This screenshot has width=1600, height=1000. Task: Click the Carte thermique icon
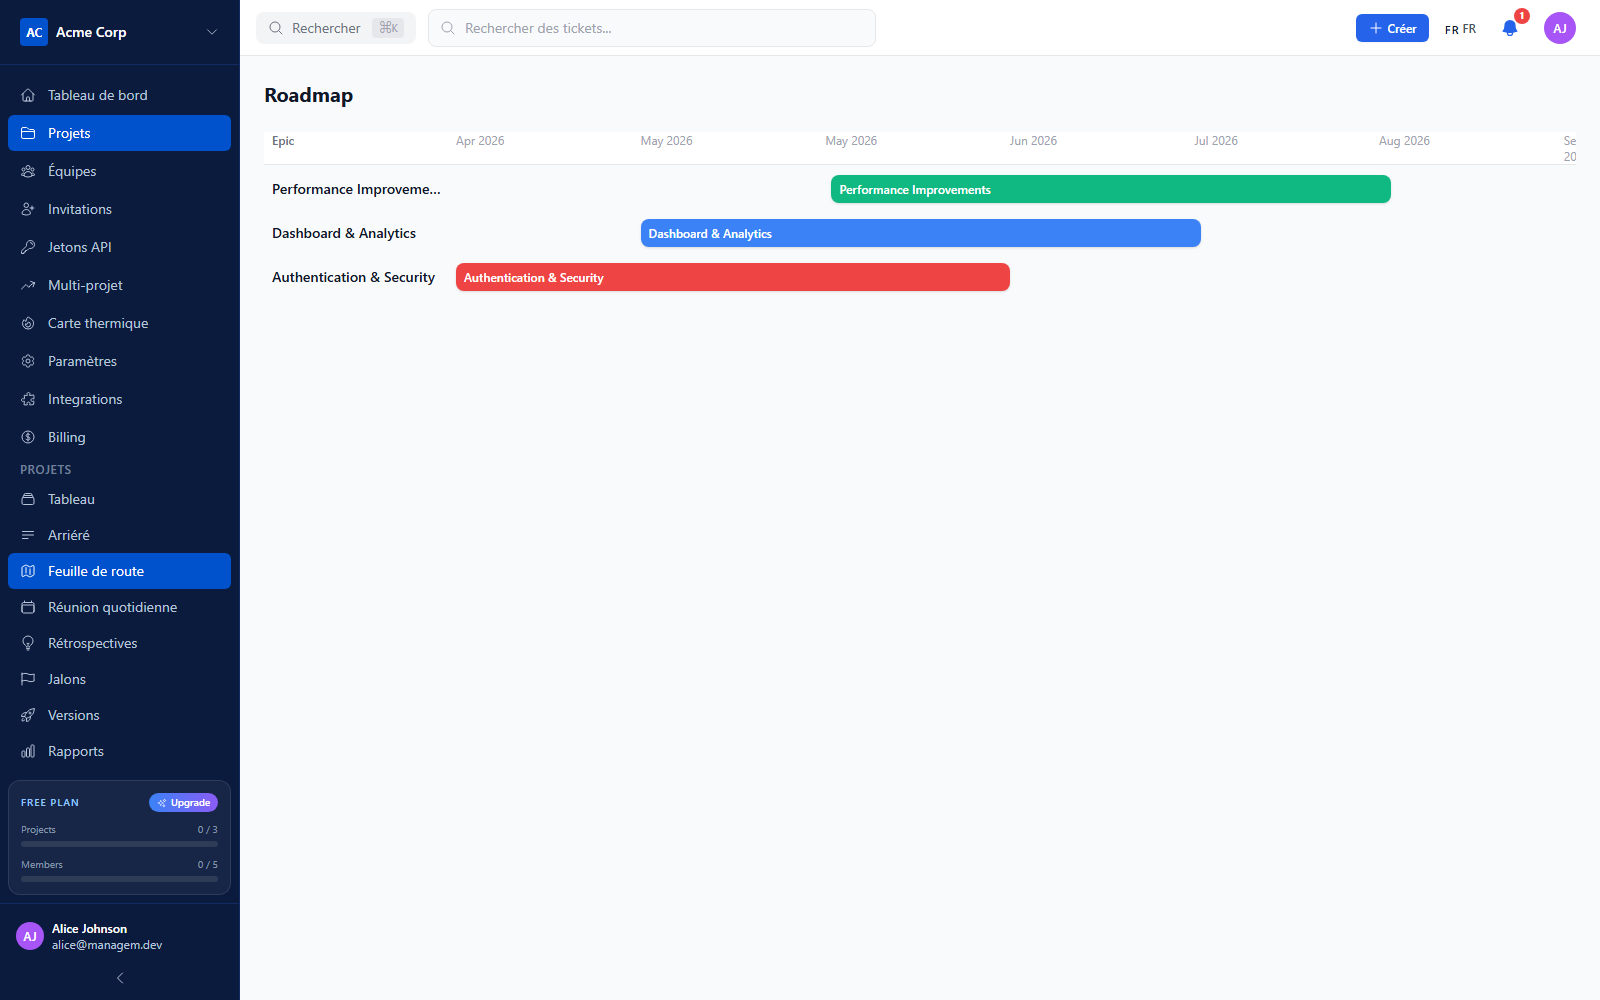pyautogui.click(x=28, y=323)
